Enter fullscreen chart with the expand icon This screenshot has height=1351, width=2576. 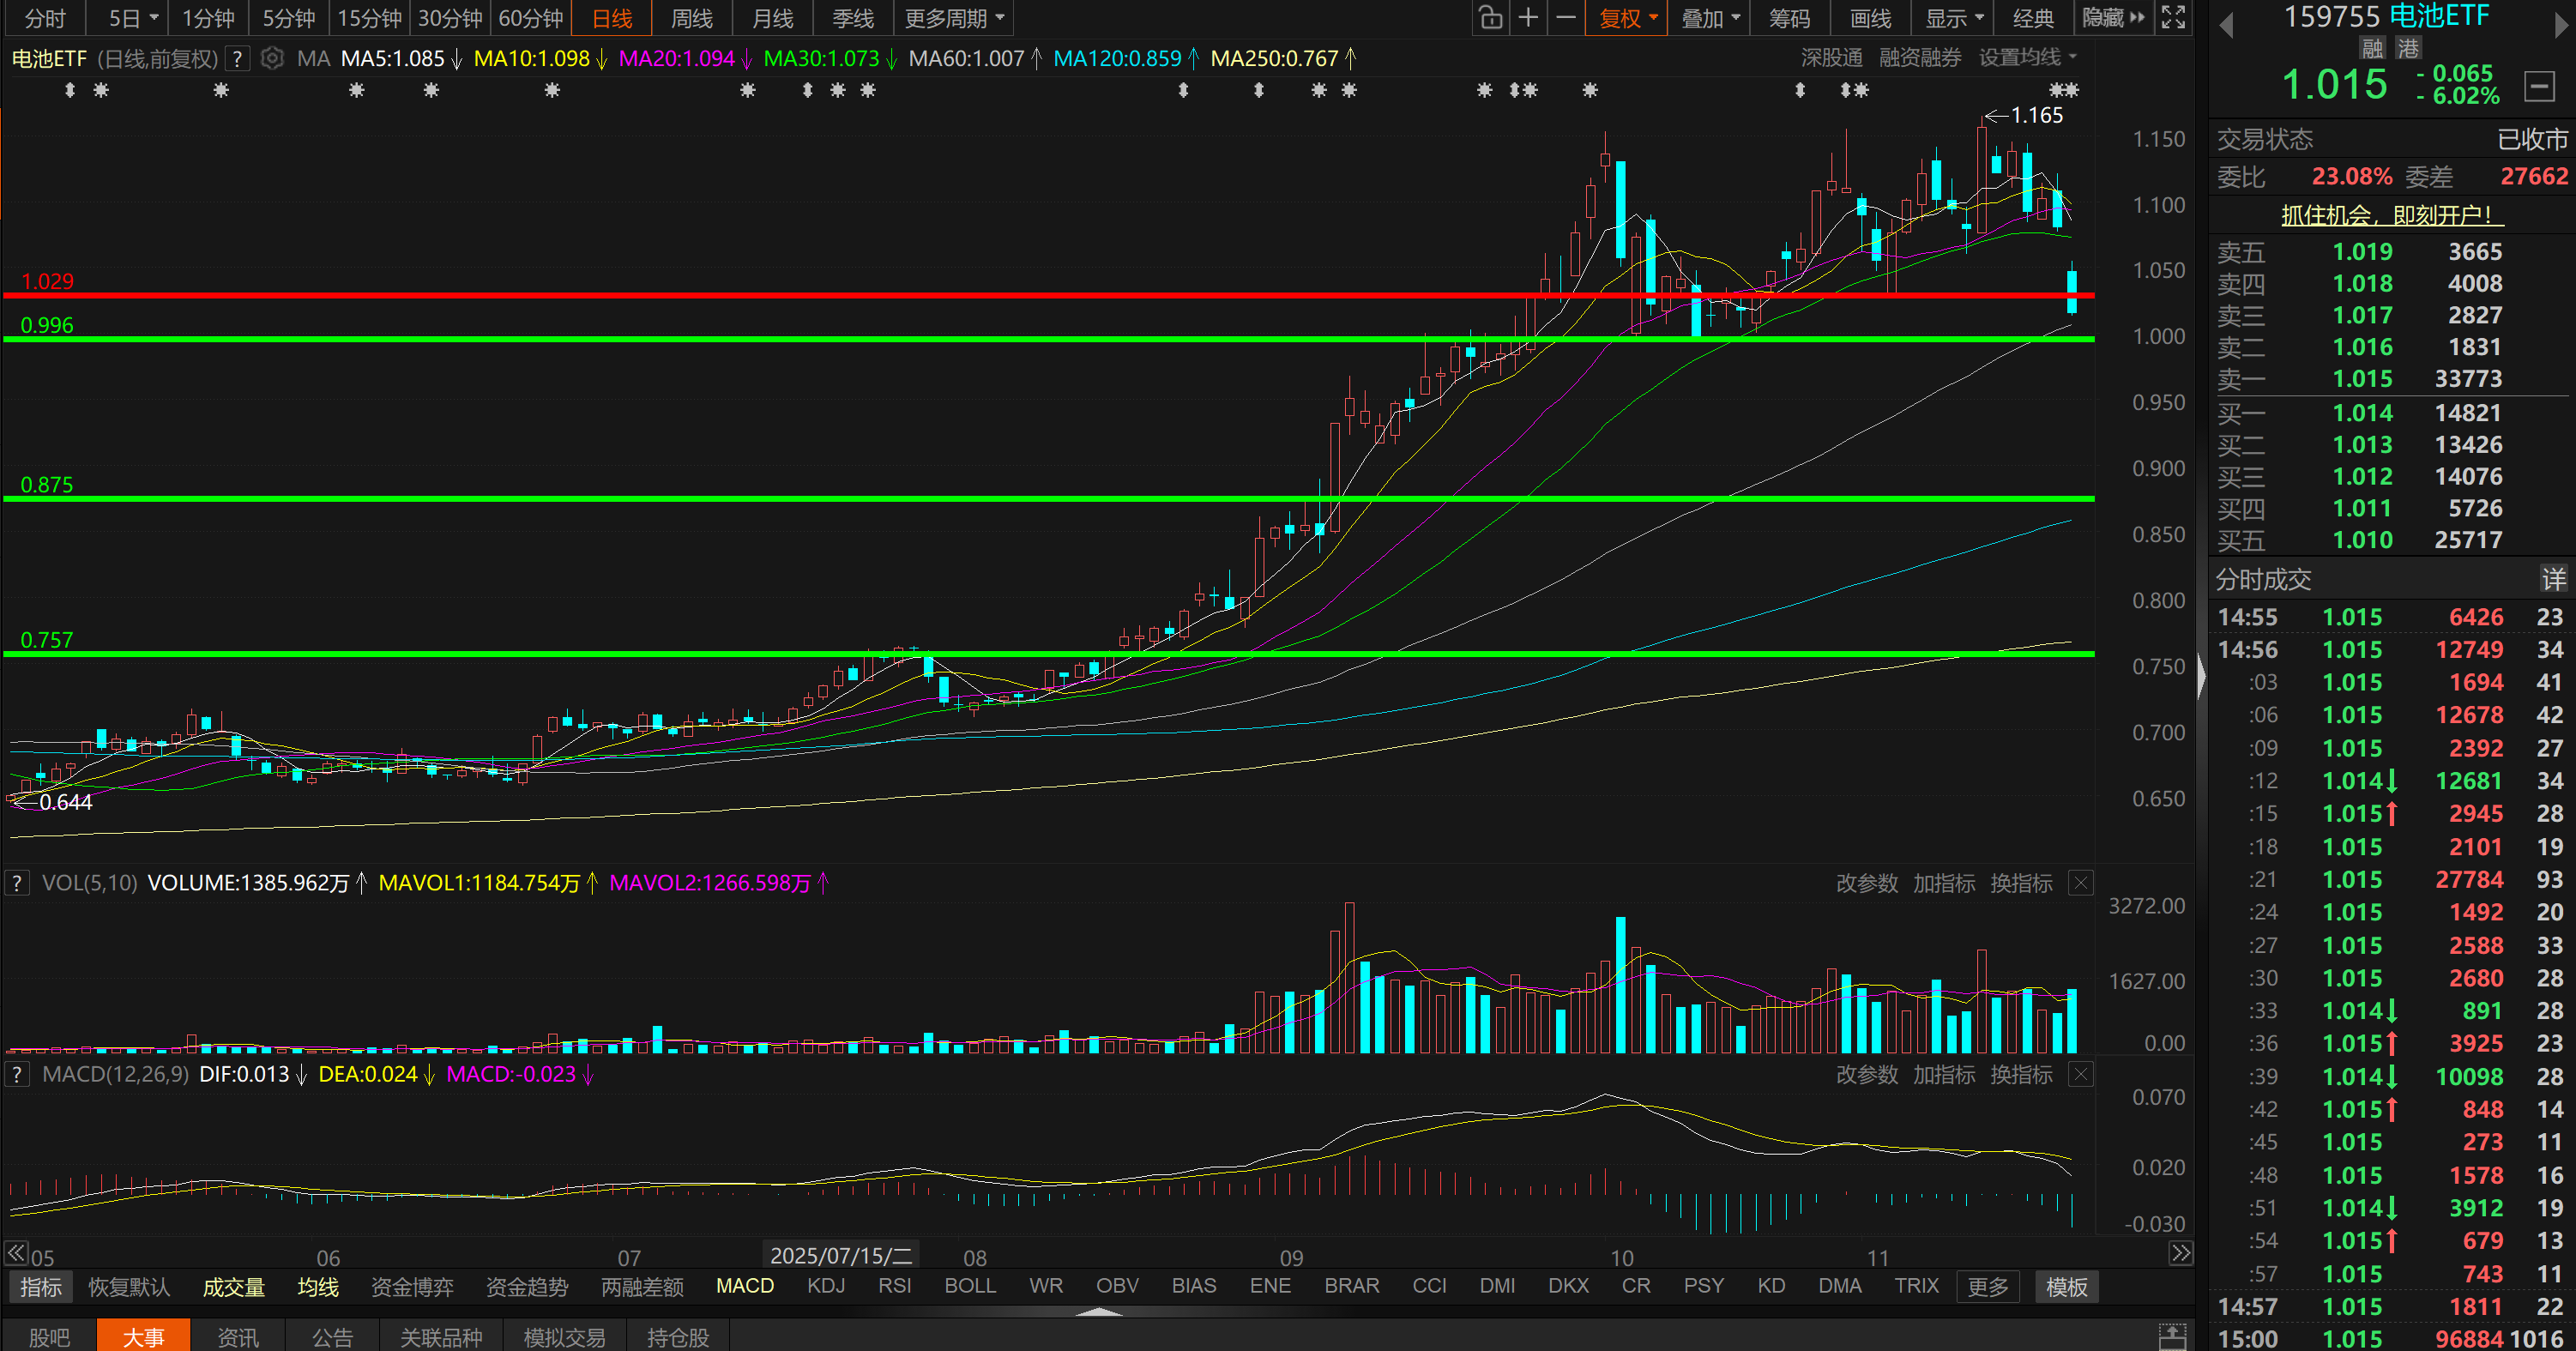(x=2173, y=18)
